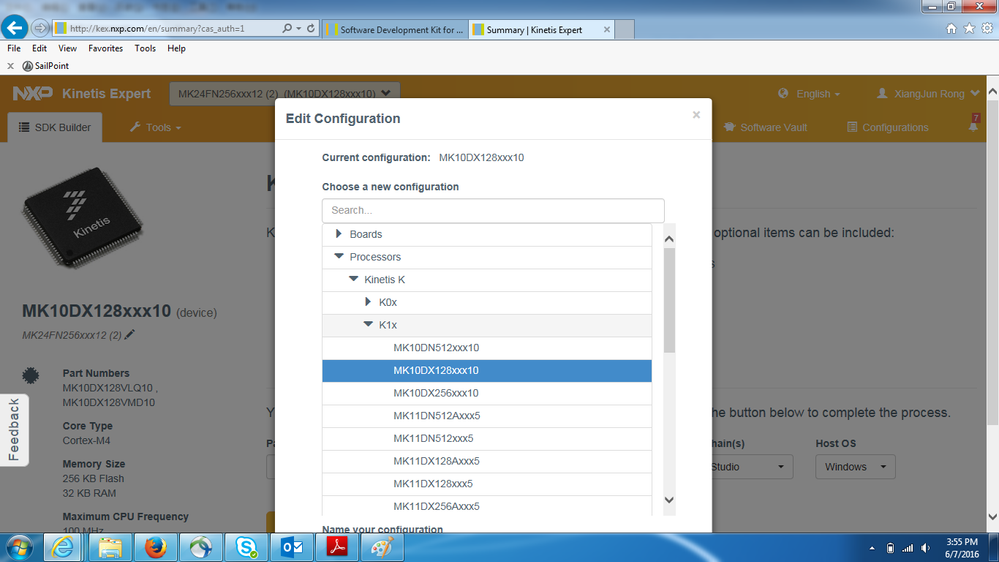This screenshot has height=562, width=999.
Task: Open the Favorites star icon
Action: point(969,29)
